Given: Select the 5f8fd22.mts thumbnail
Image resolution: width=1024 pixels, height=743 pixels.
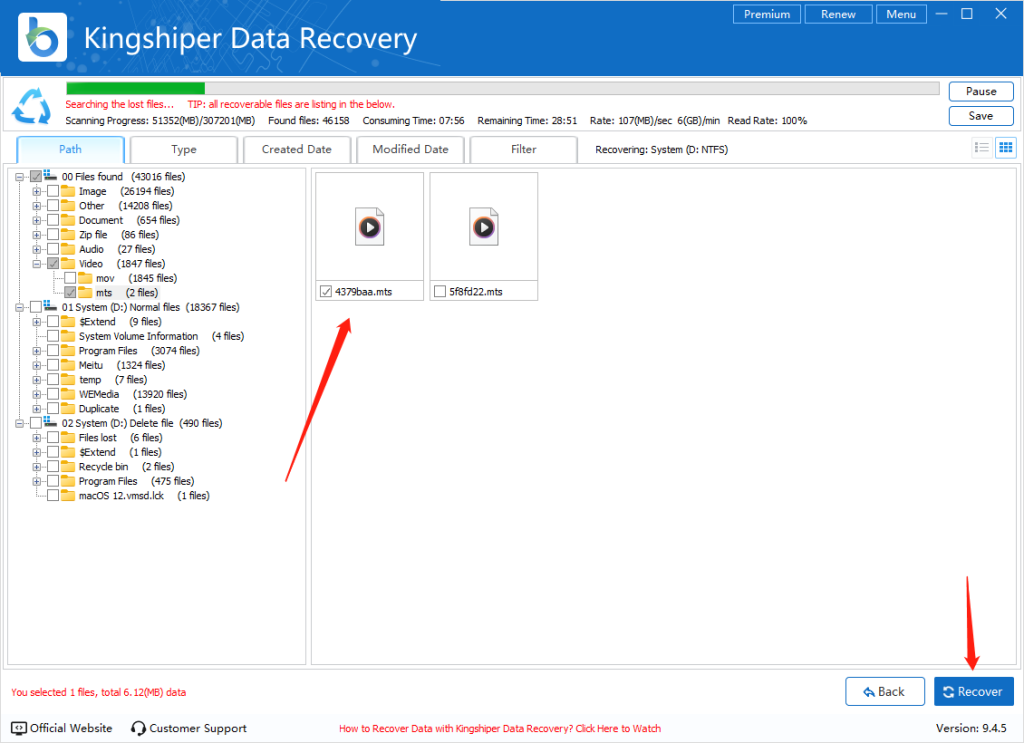Looking at the screenshot, I should (484, 236).
